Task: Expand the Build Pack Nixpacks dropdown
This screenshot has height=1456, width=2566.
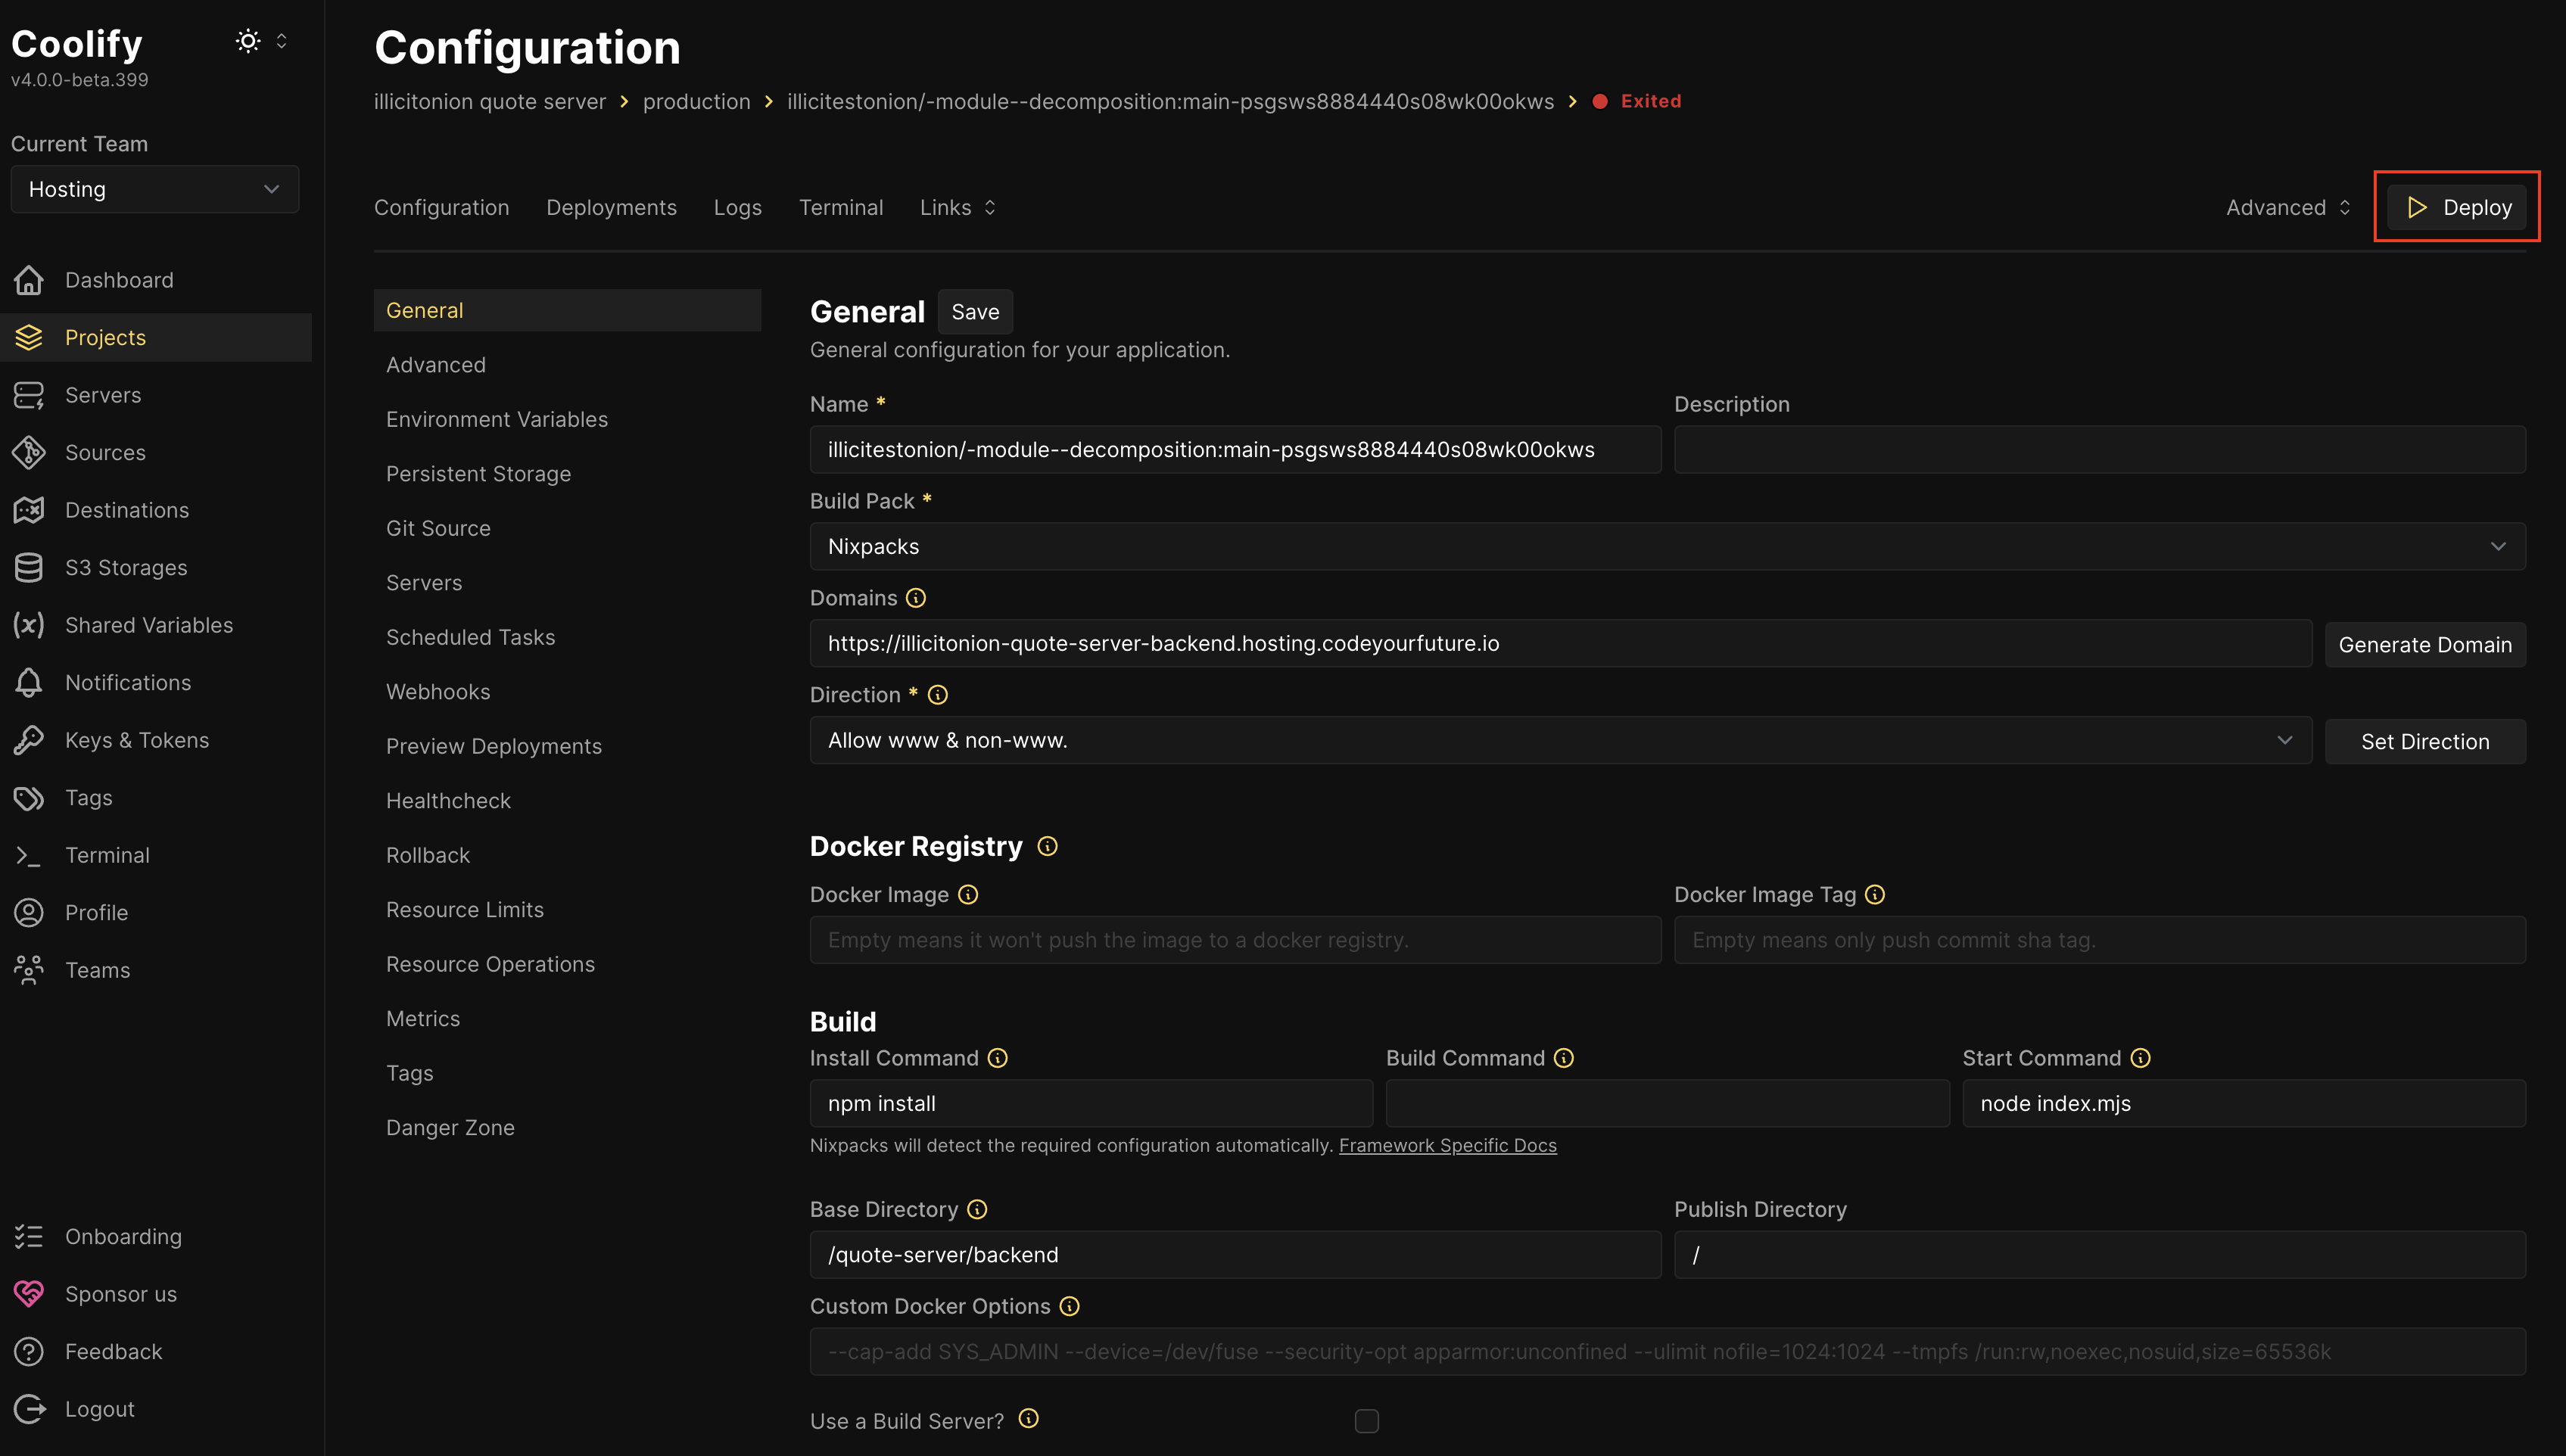Action: coord(1667,546)
